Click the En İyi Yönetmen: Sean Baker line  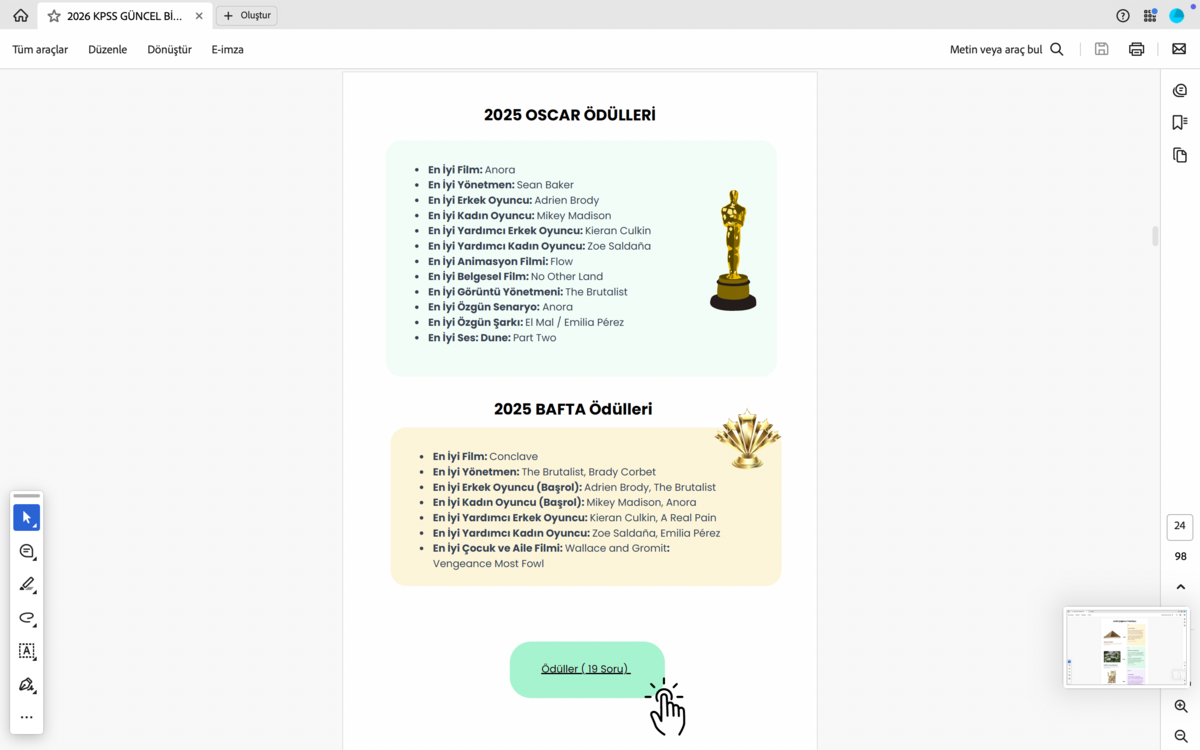coord(501,185)
